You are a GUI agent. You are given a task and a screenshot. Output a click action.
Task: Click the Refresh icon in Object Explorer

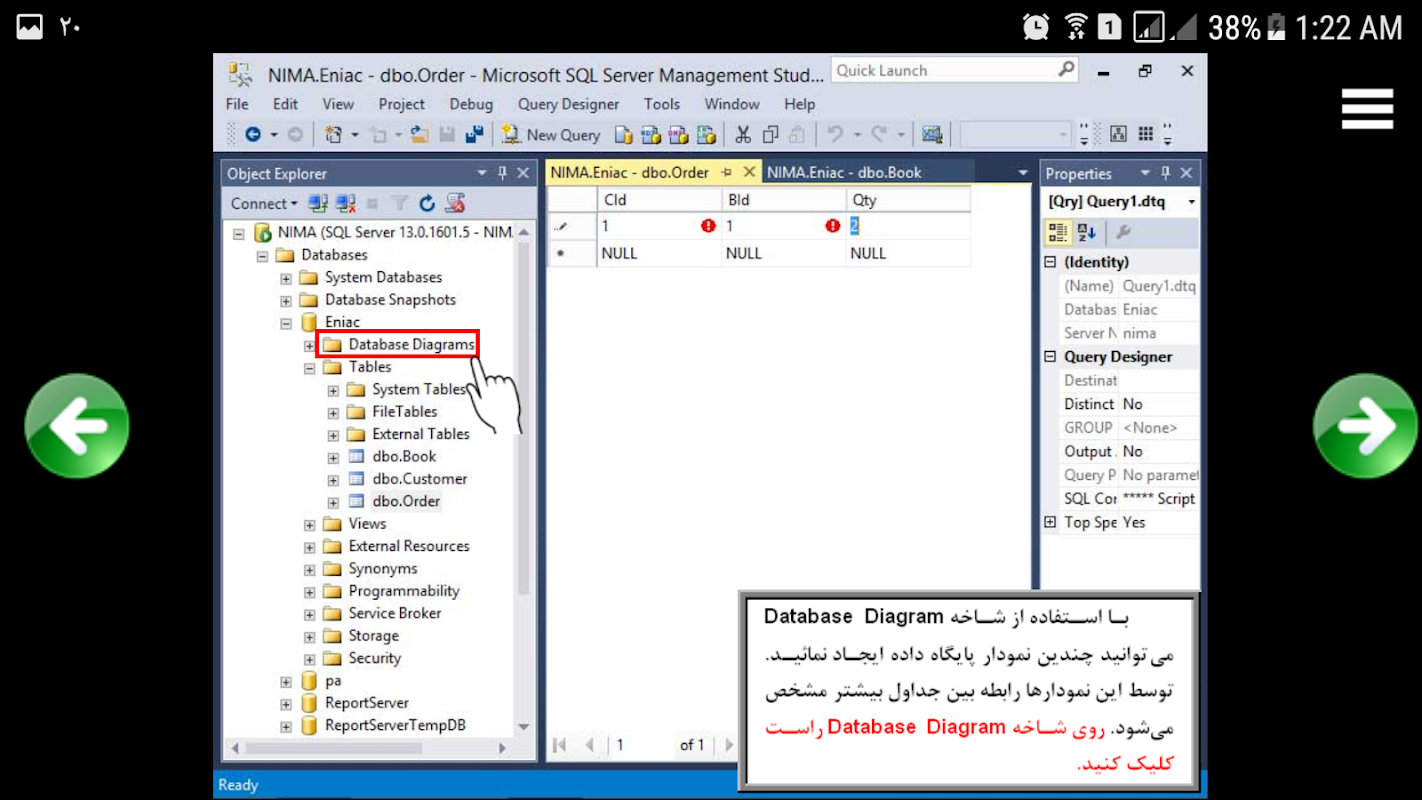coord(427,203)
